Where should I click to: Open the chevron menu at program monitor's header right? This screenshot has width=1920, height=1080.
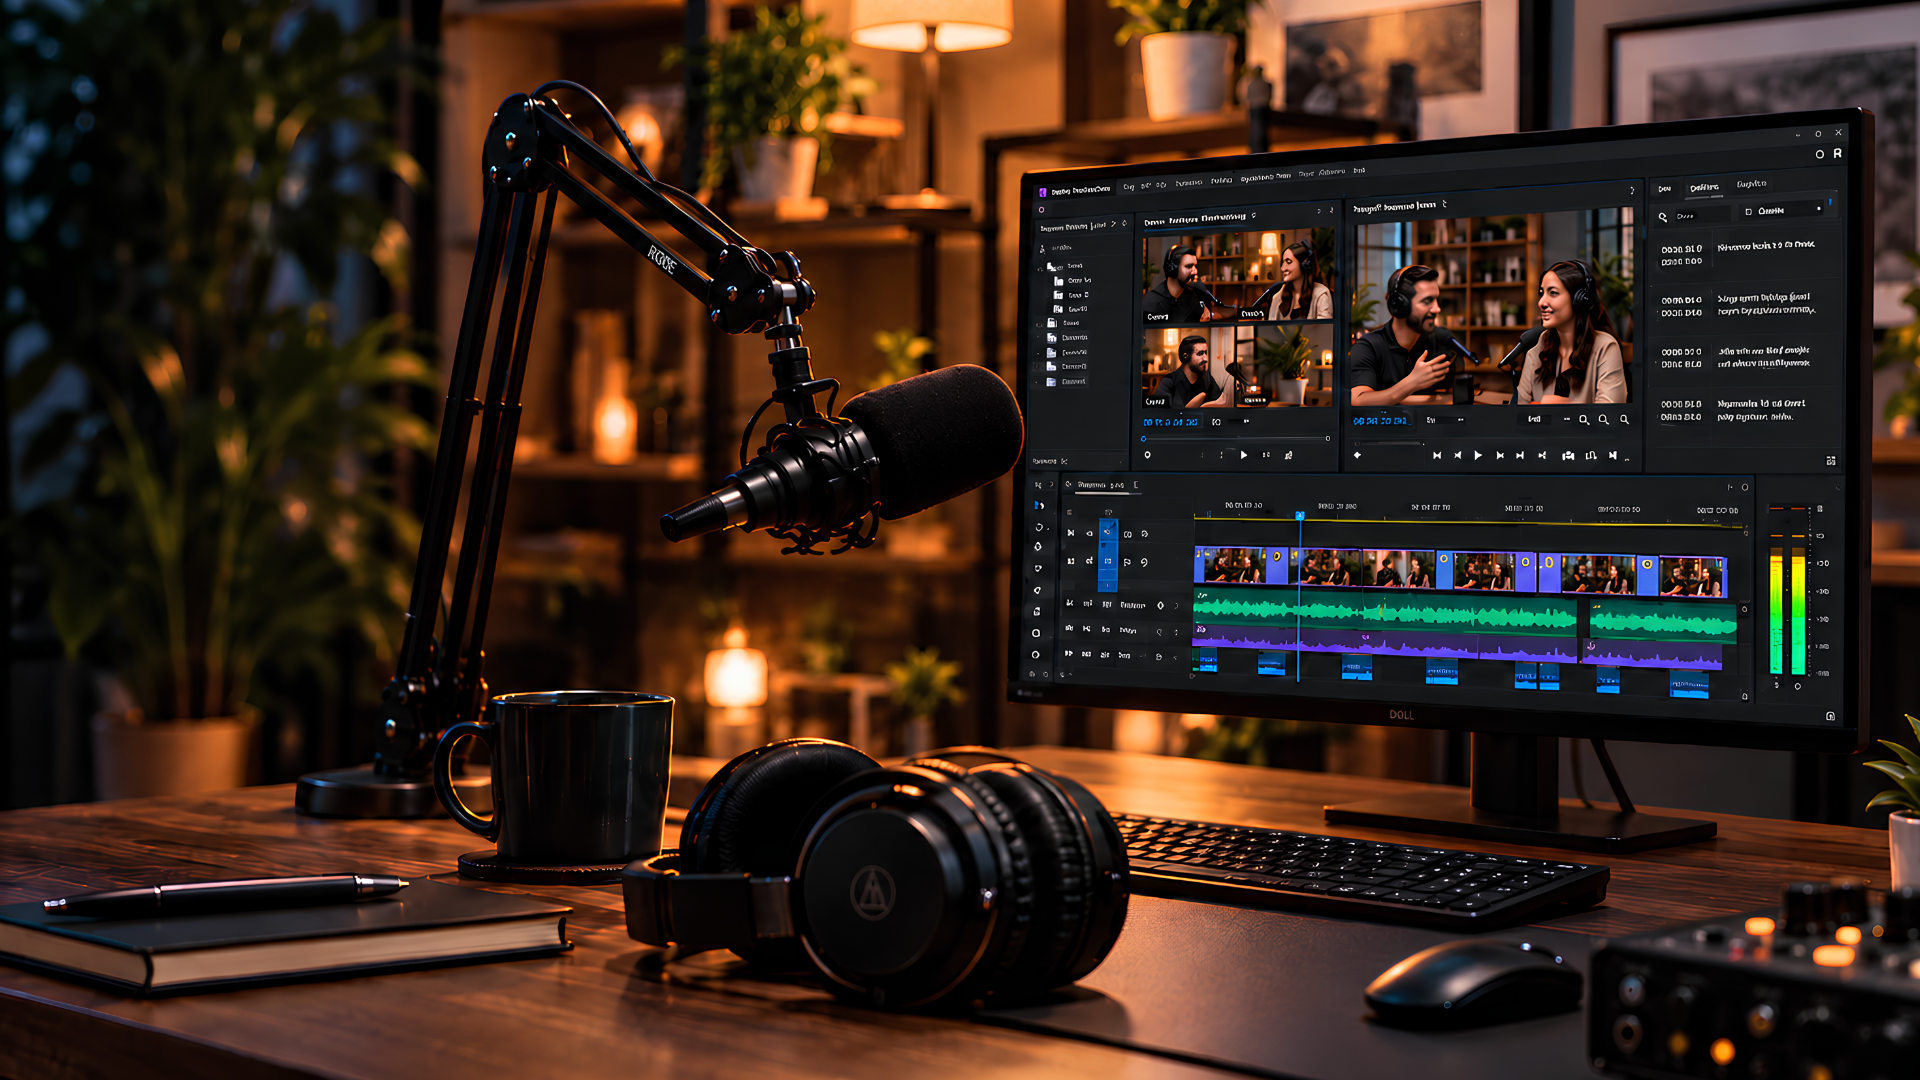[x=1632, y=190]
